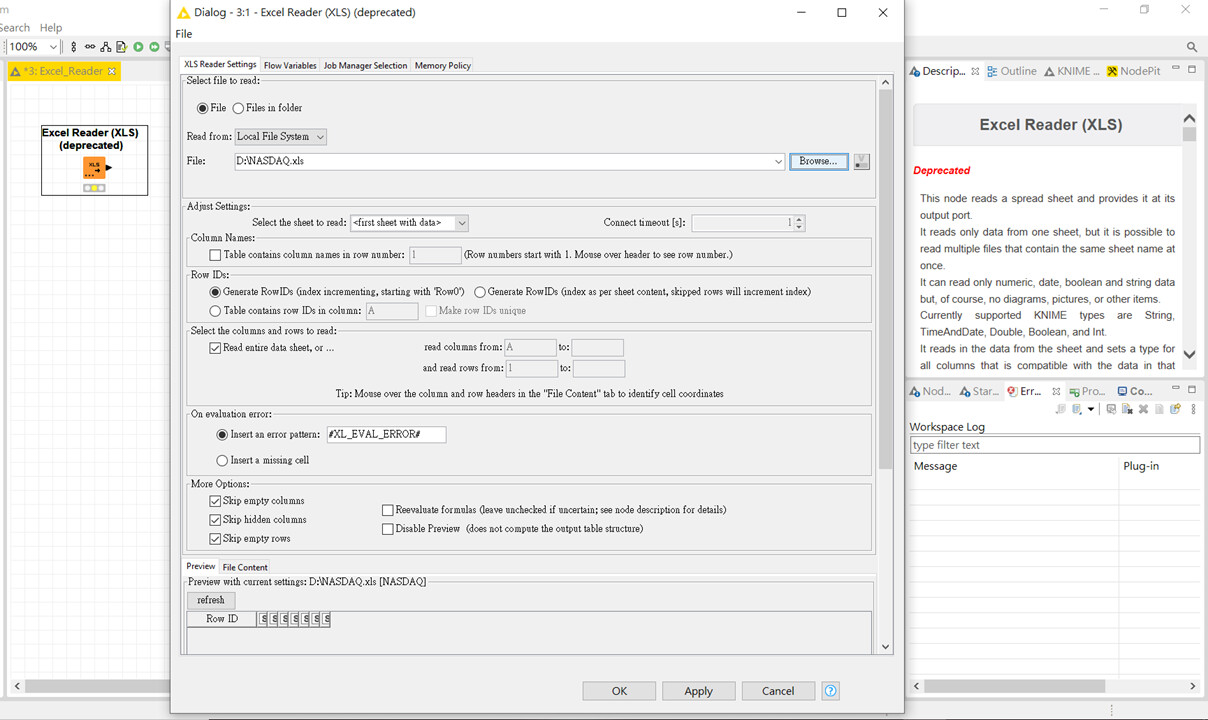Image resolution: width=1208 pixels, height=720 pixels.
Task: Click the orange XLS node icon
Action: pyautogui.click(x=94, y=167)
